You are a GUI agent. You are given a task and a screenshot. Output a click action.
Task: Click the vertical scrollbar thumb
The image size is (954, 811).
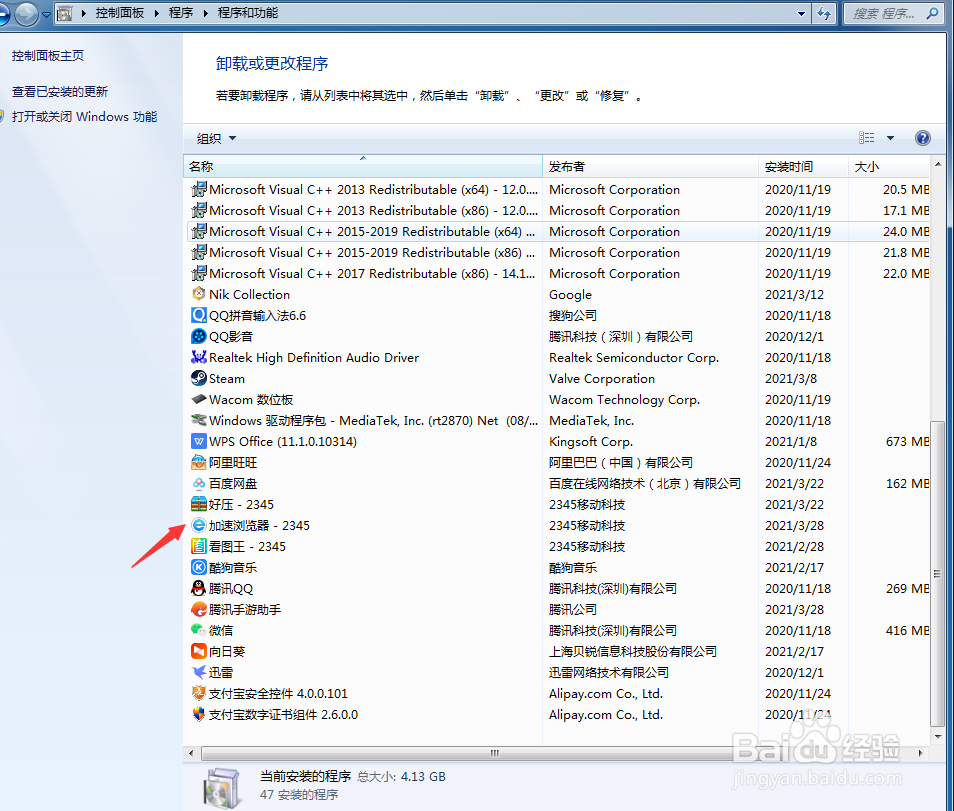click(938, 573)
